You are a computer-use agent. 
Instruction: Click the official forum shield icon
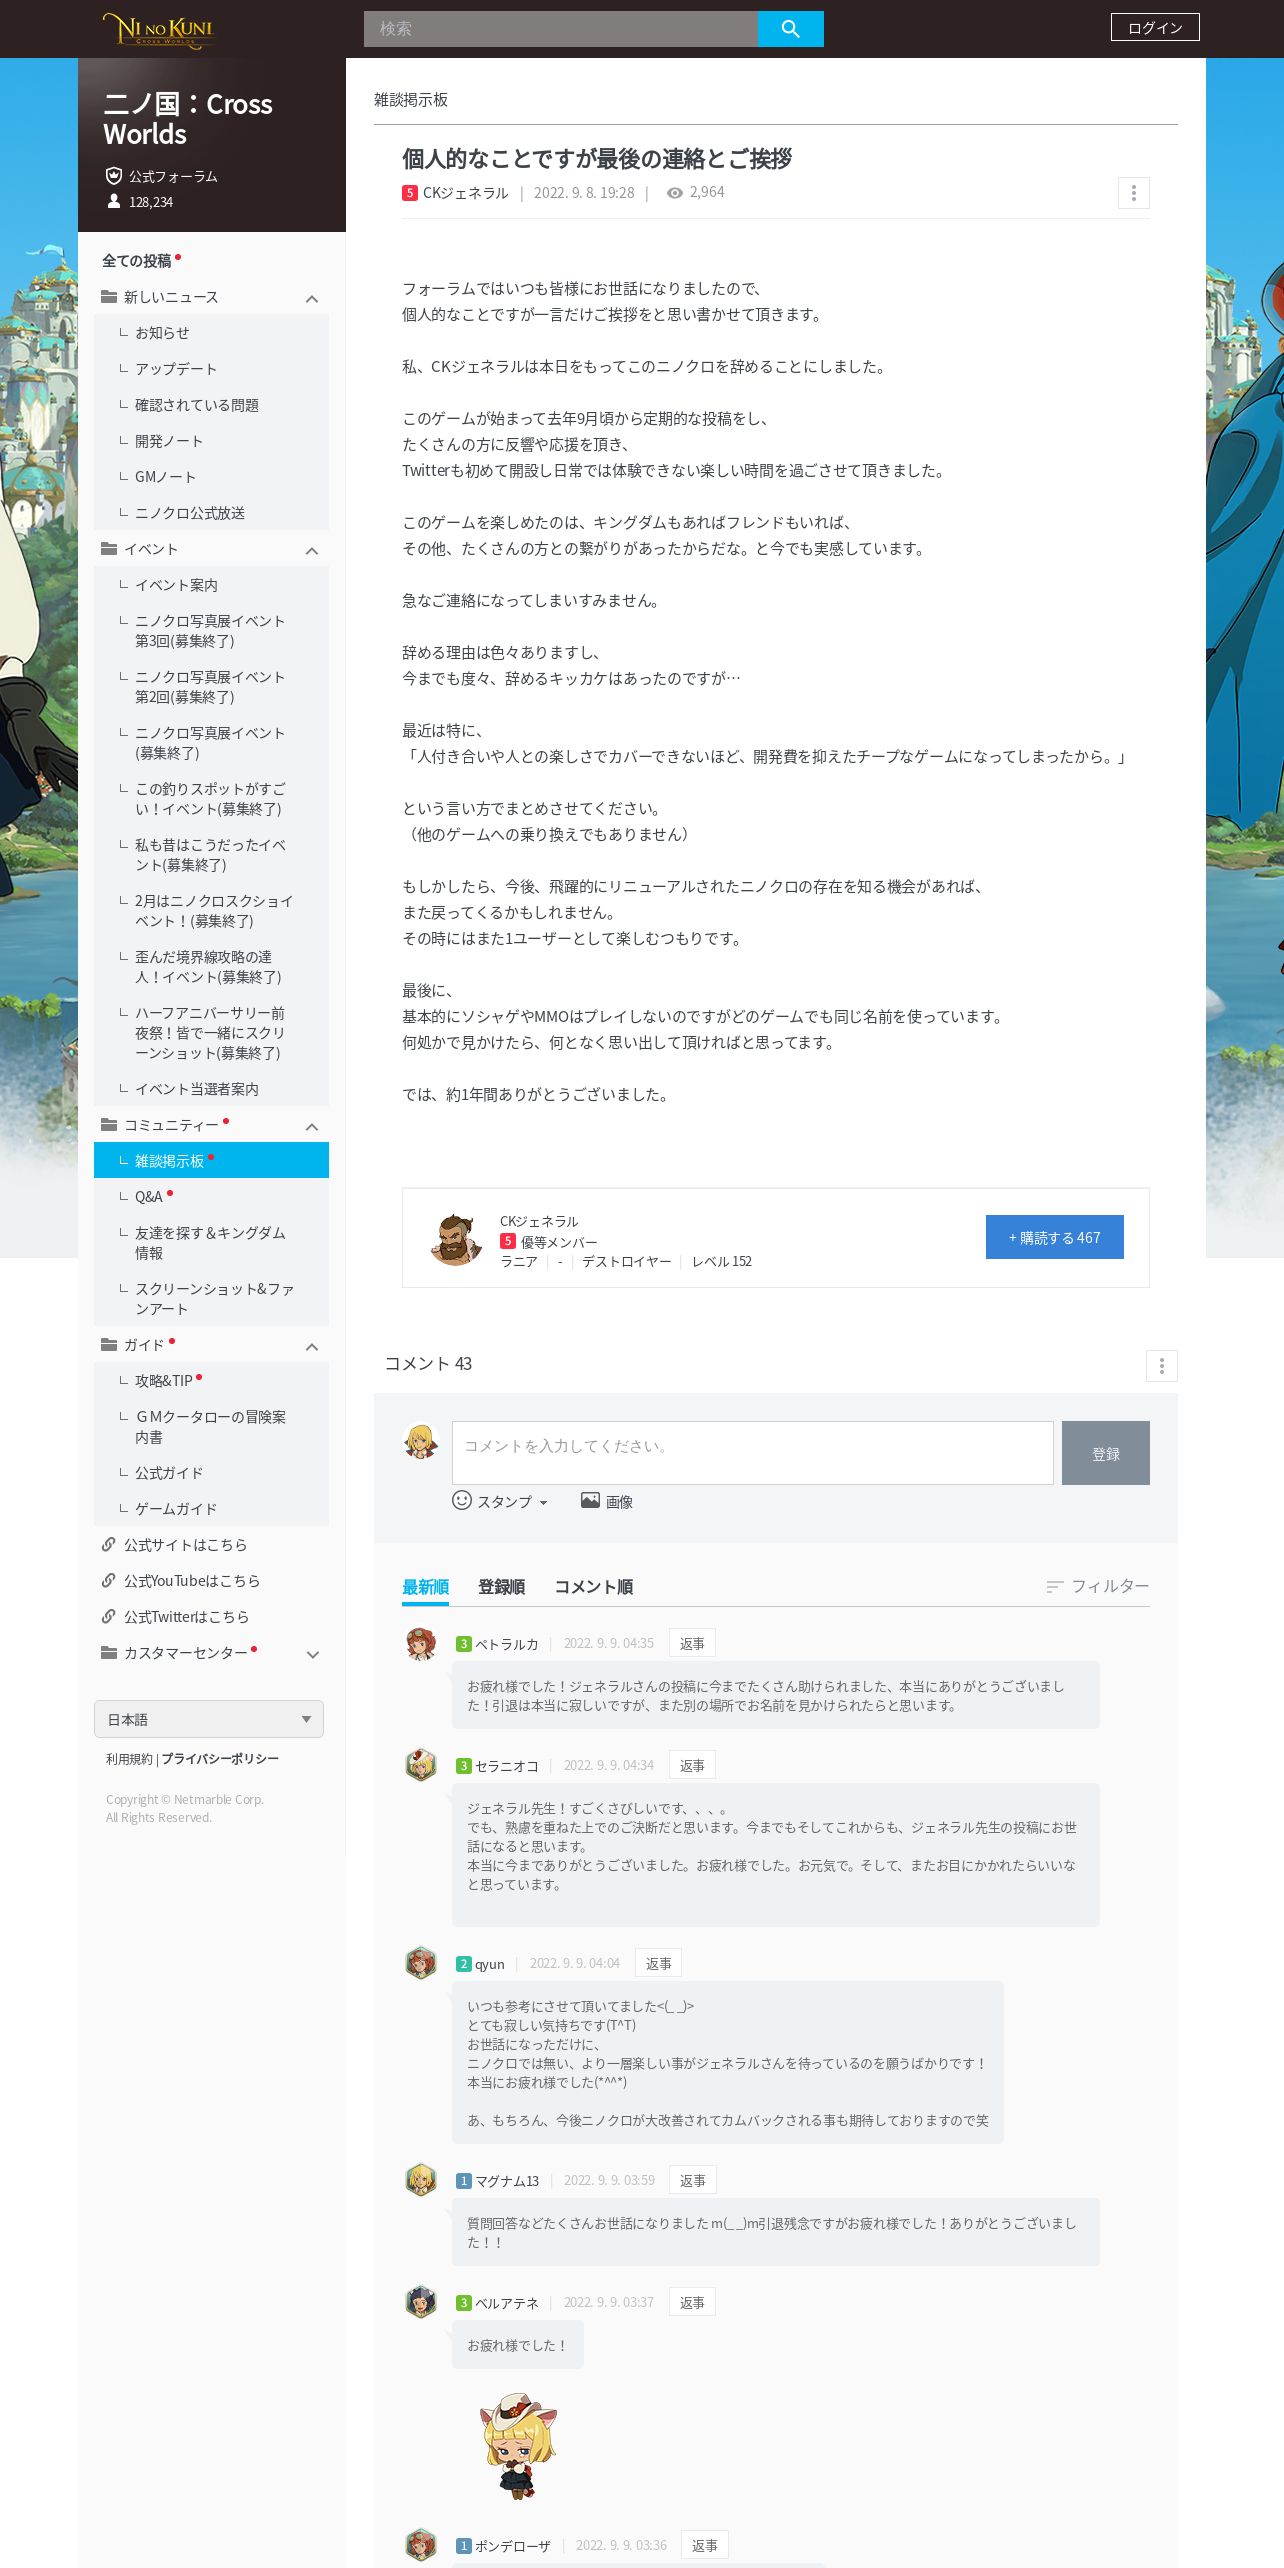(114, 176)
